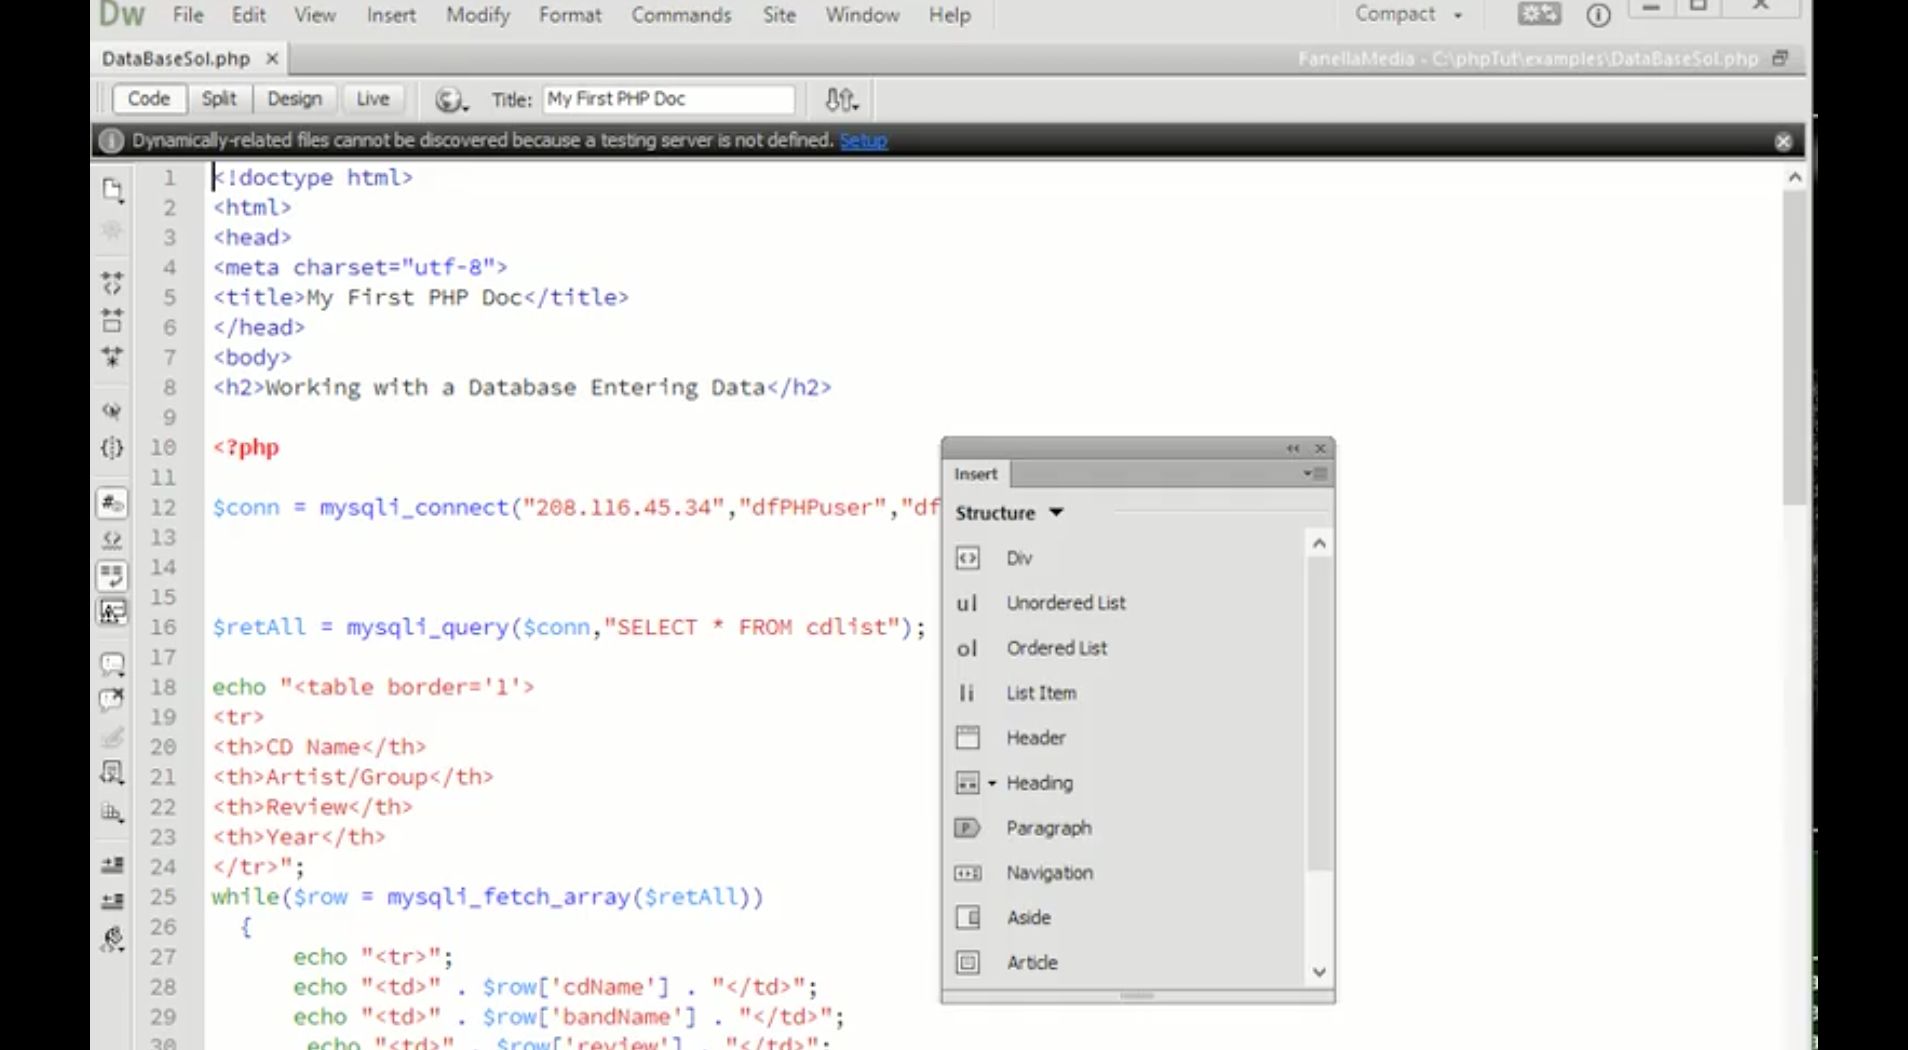Dismiss the testing server info bar
Image resolution: width=1908 pixels, height=1050 pixels.
1783,141
